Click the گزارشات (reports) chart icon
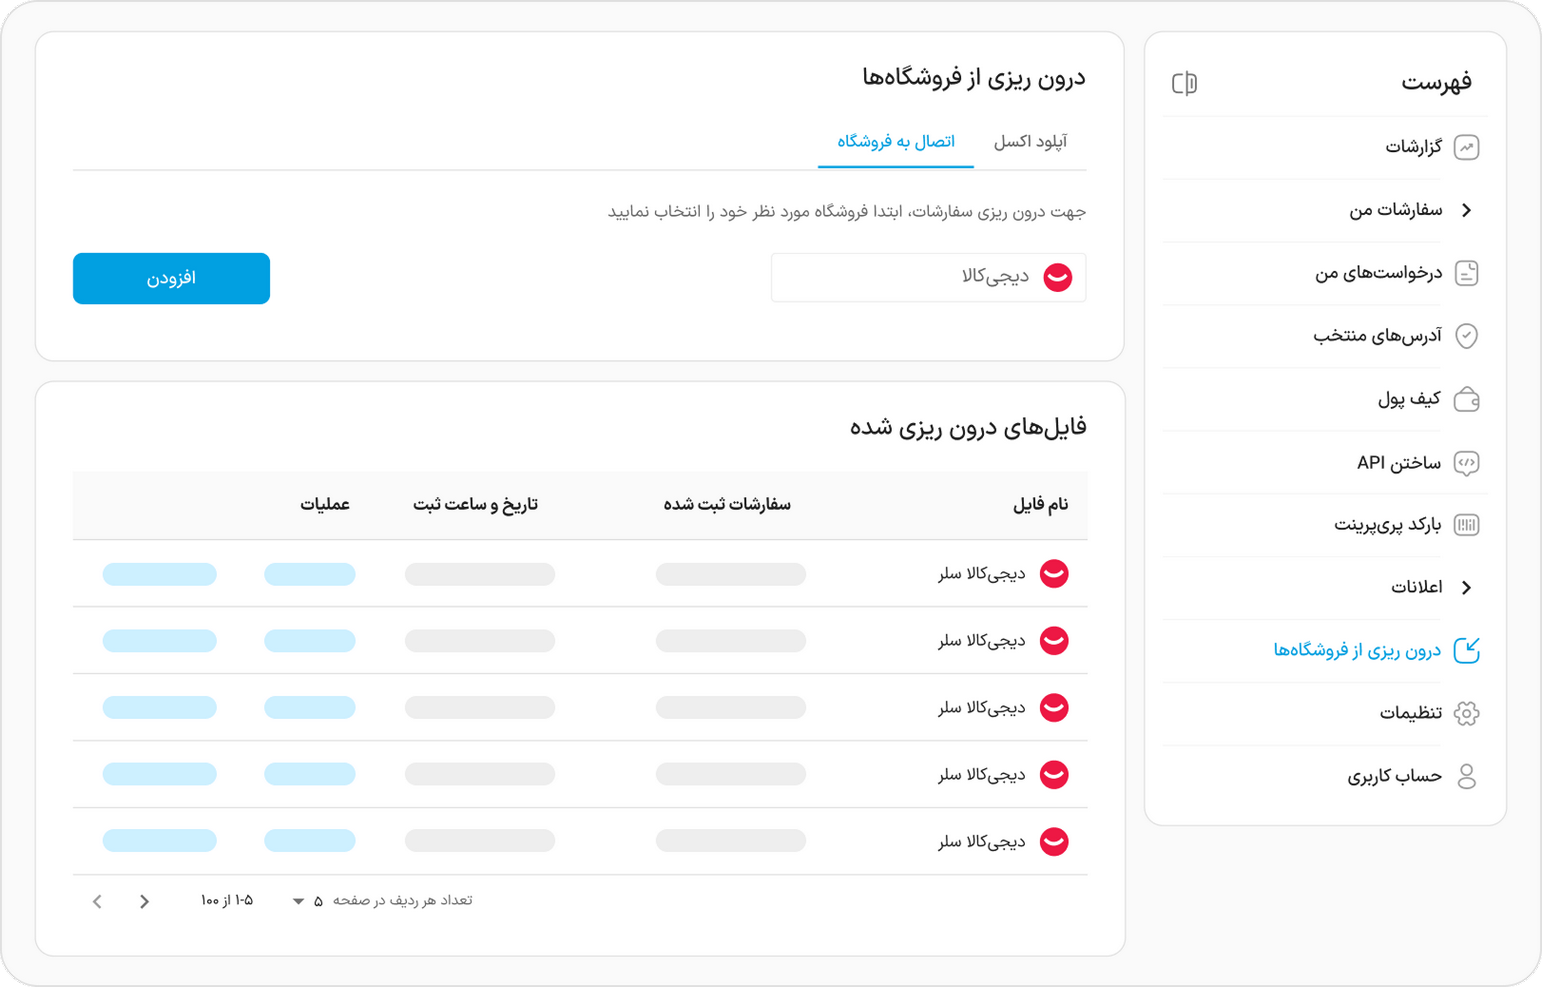This screenshot has width=1542, height=987. pos(1468,146)
